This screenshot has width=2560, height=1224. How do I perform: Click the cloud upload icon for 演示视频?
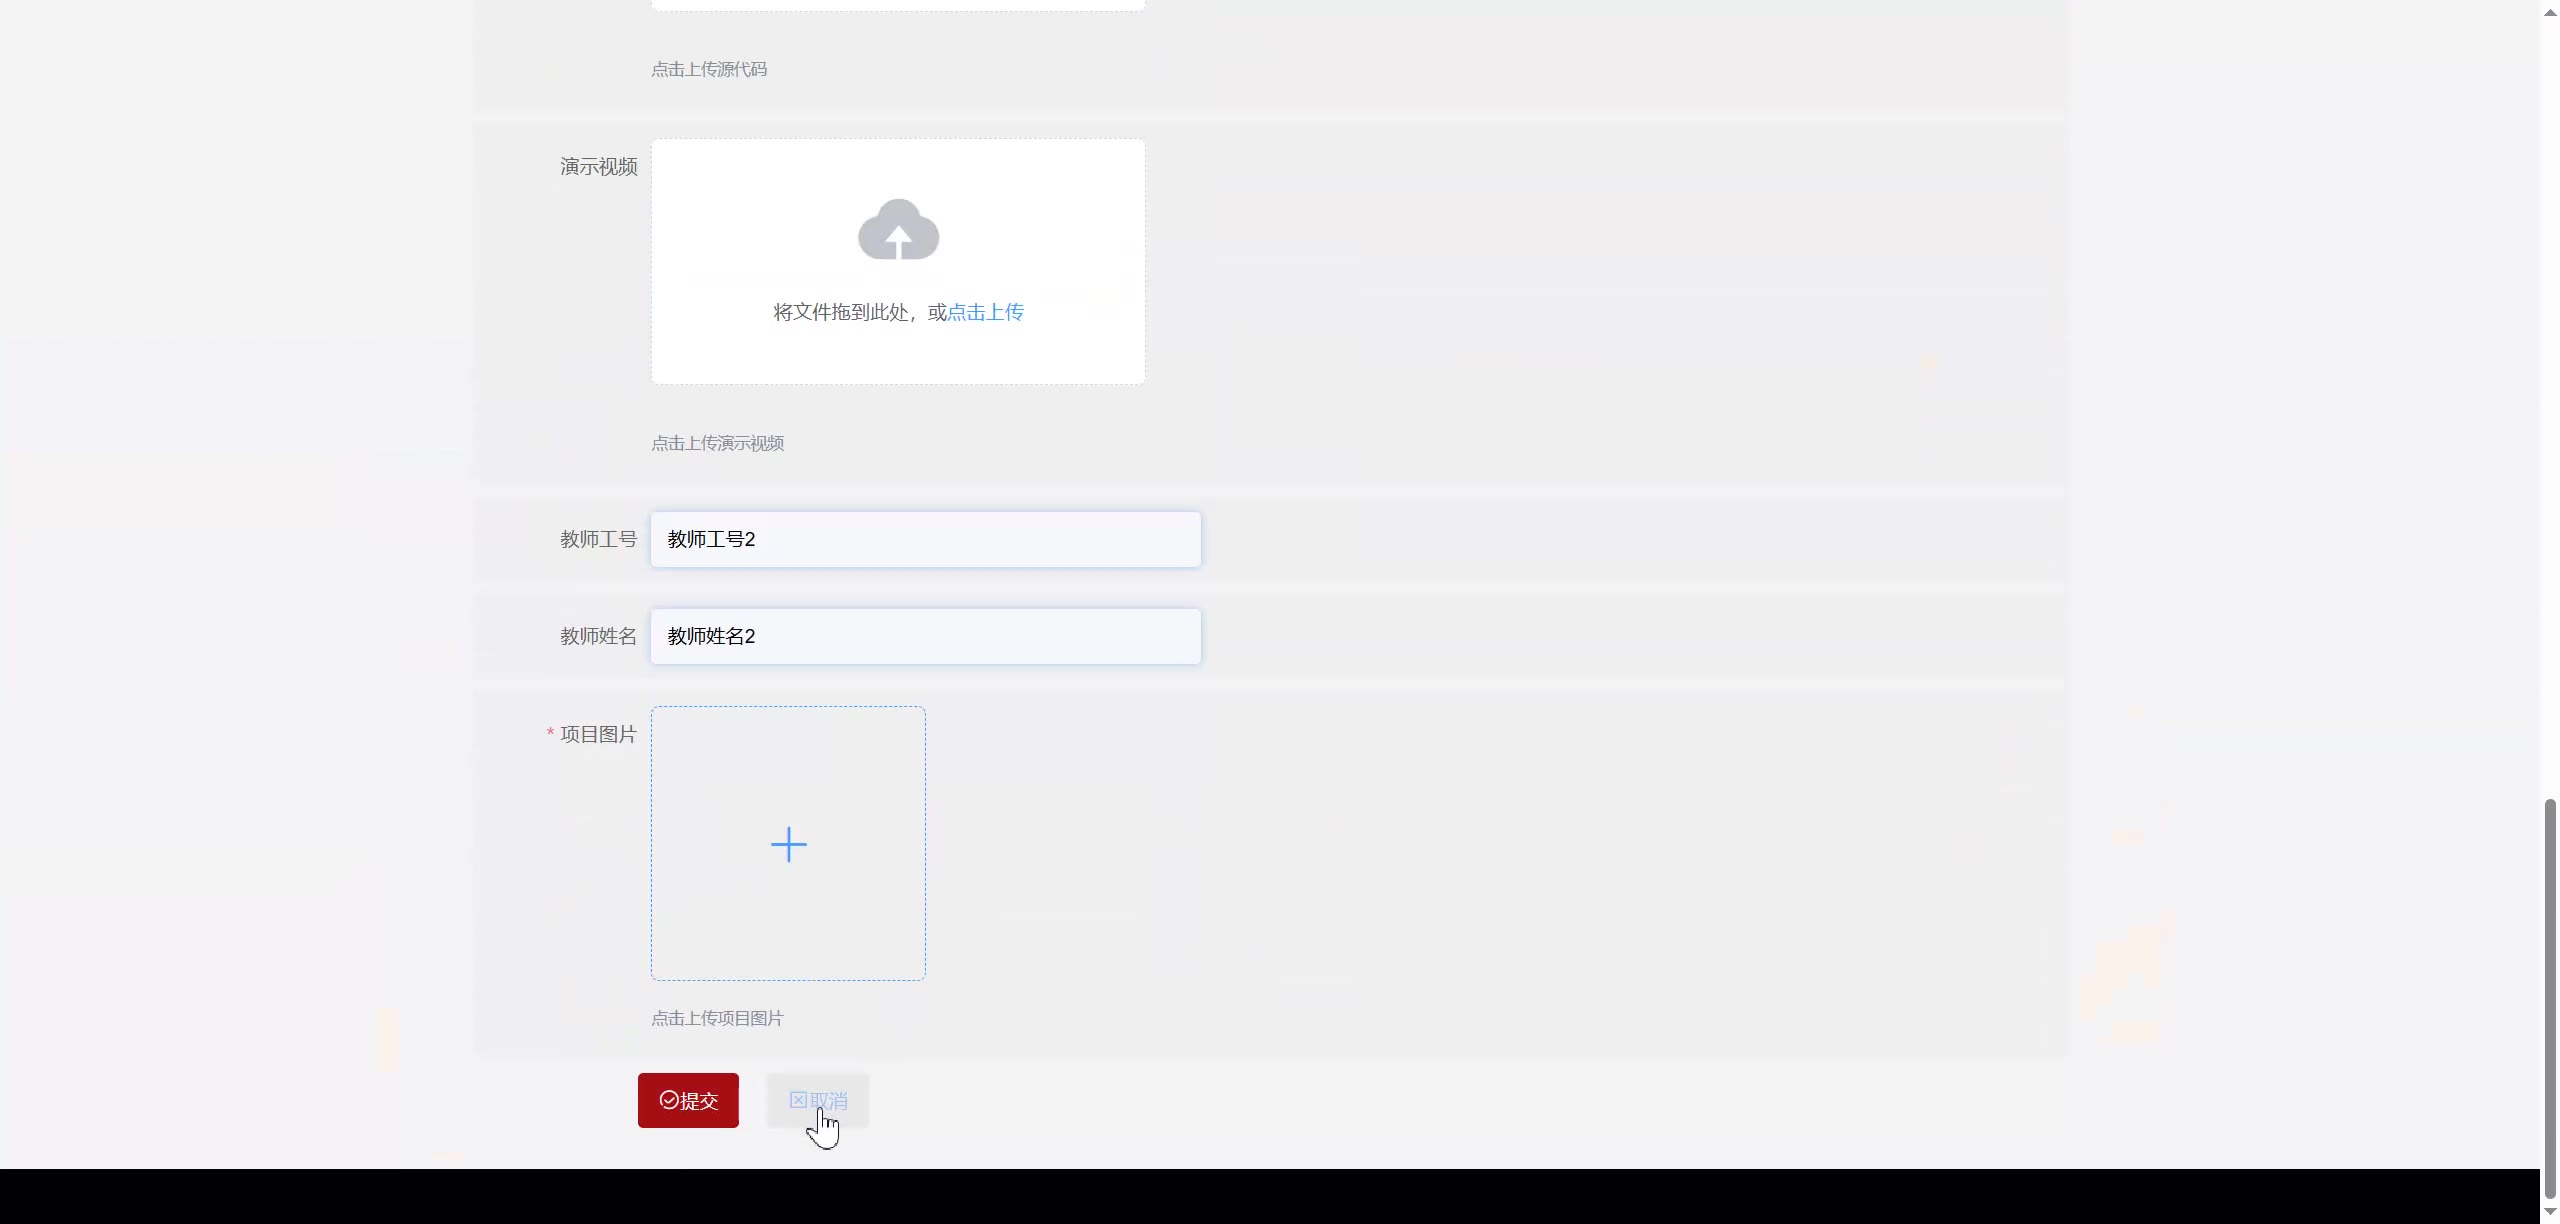(x=898, y=230)
